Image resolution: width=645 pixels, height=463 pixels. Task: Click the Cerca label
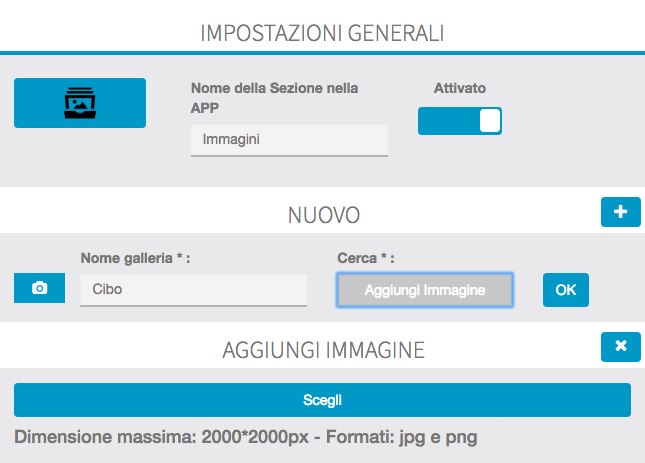tap(366, 258)
